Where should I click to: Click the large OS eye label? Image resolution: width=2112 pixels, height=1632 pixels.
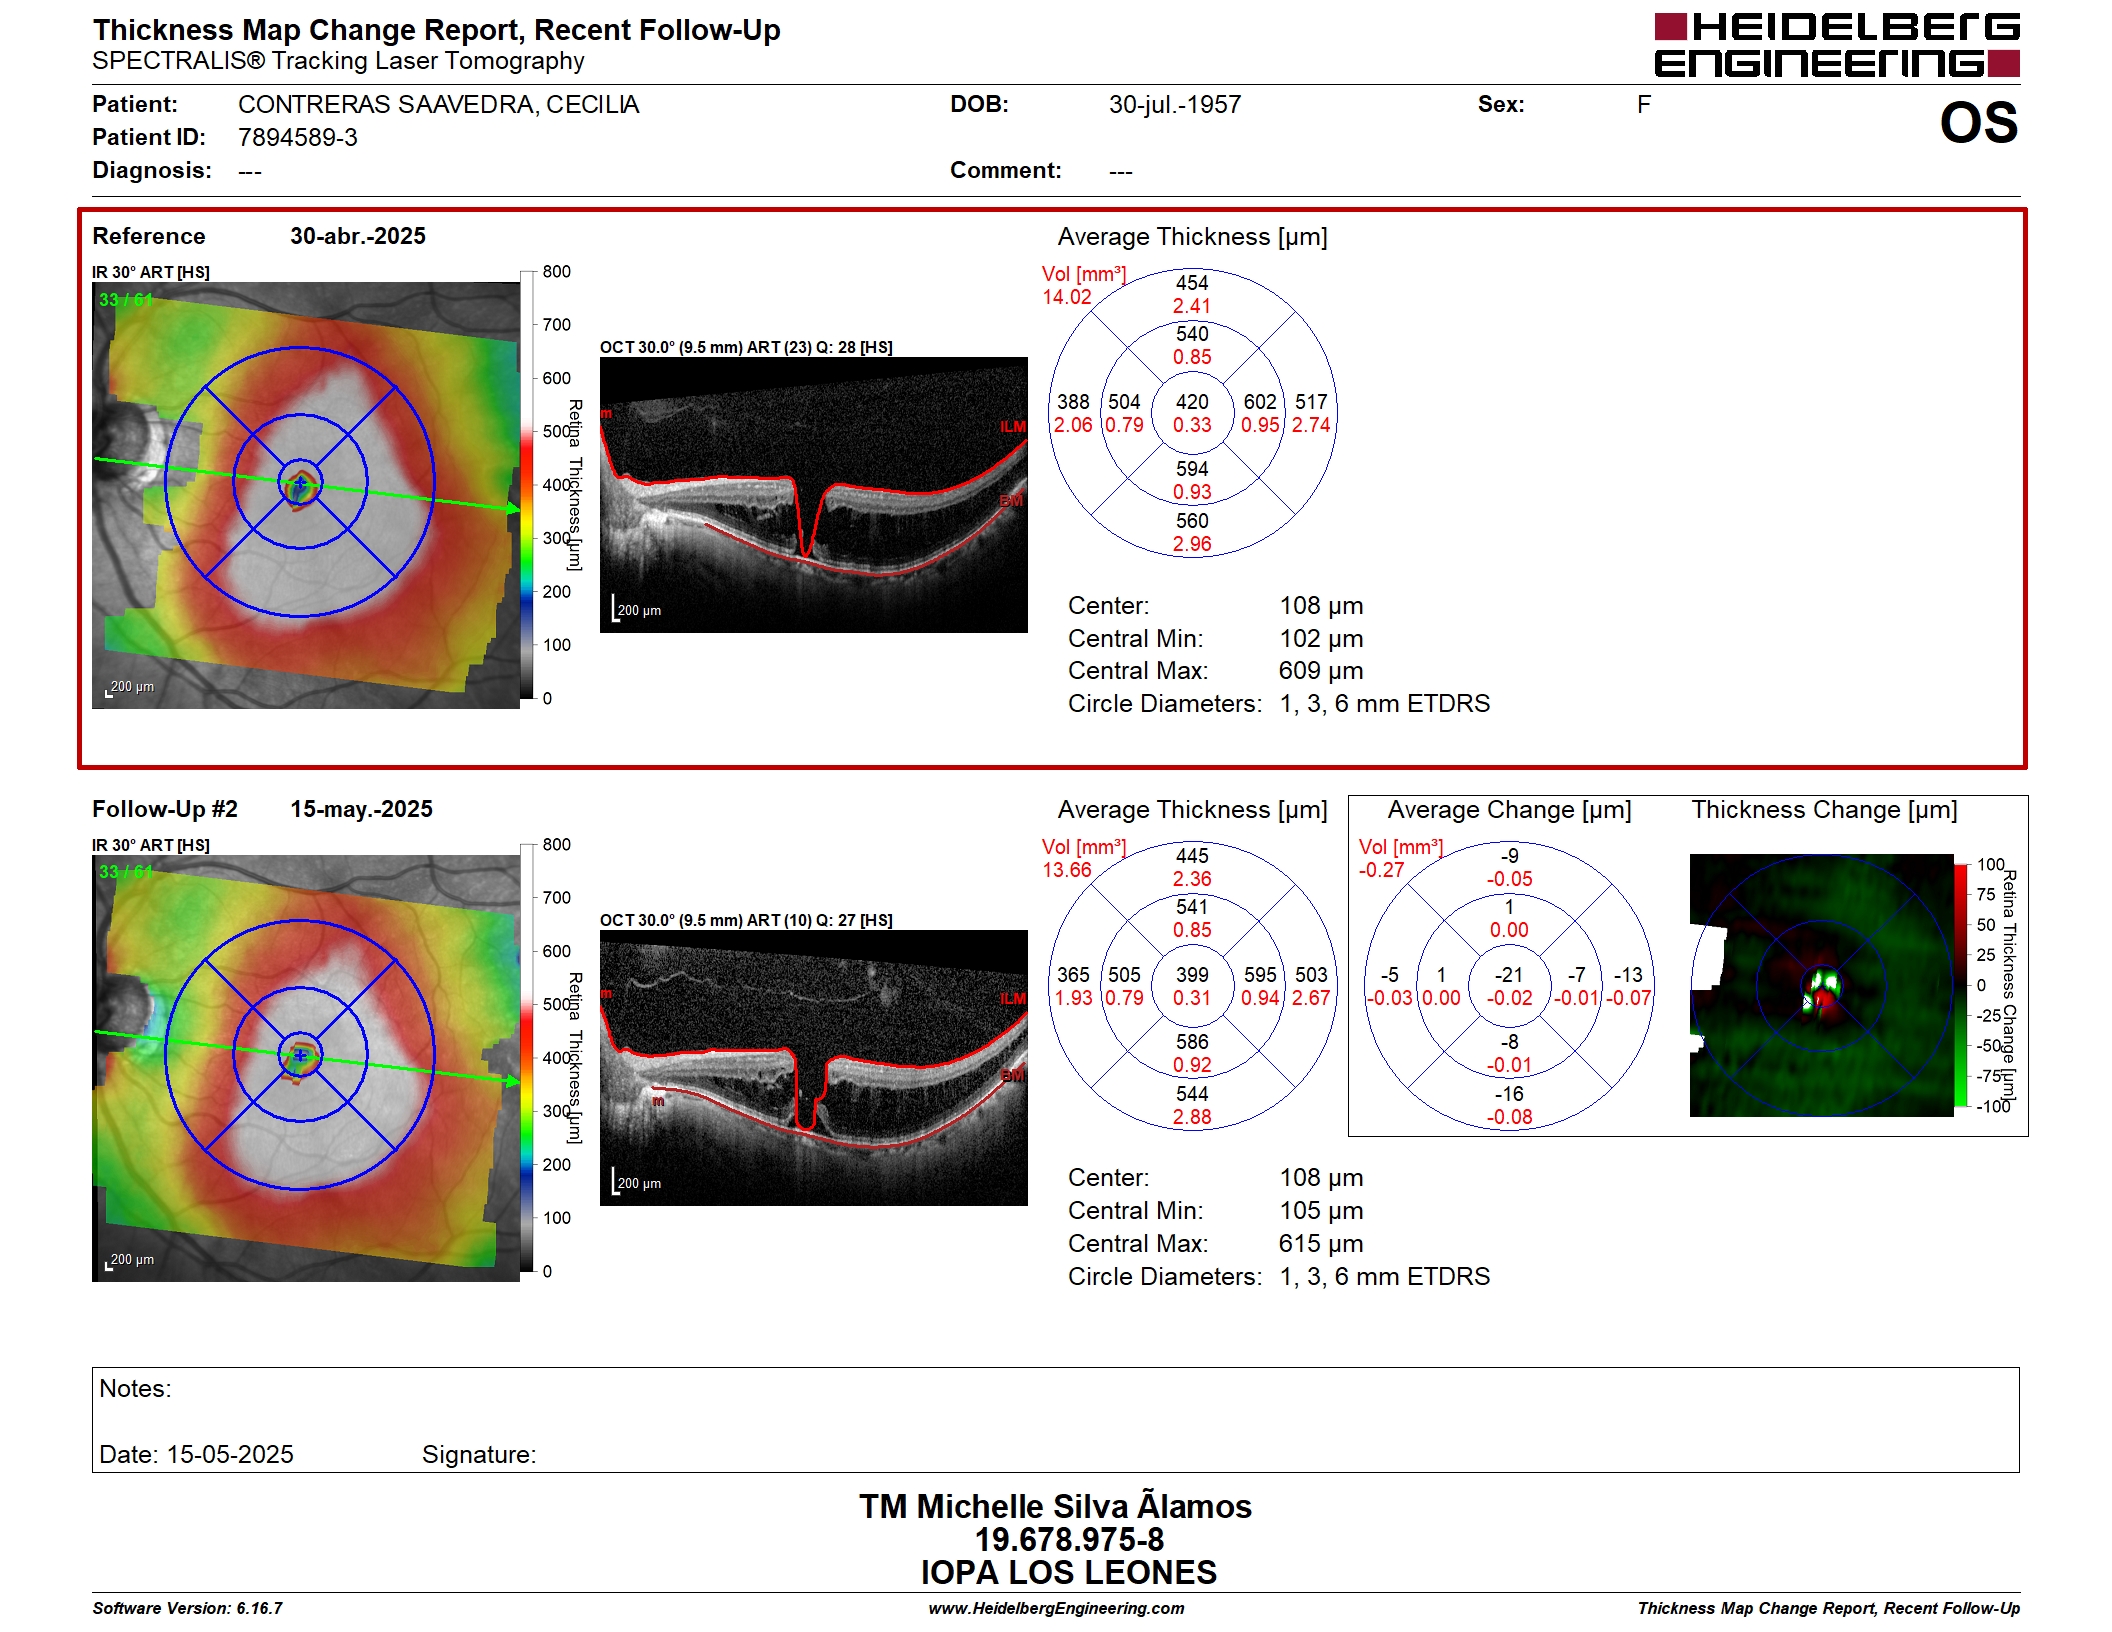tap(1978, 123)
